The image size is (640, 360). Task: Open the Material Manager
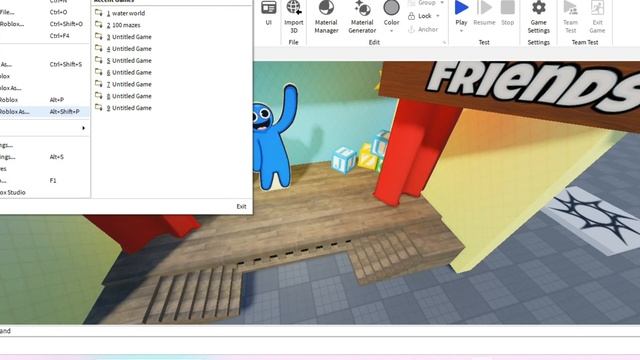326,17
